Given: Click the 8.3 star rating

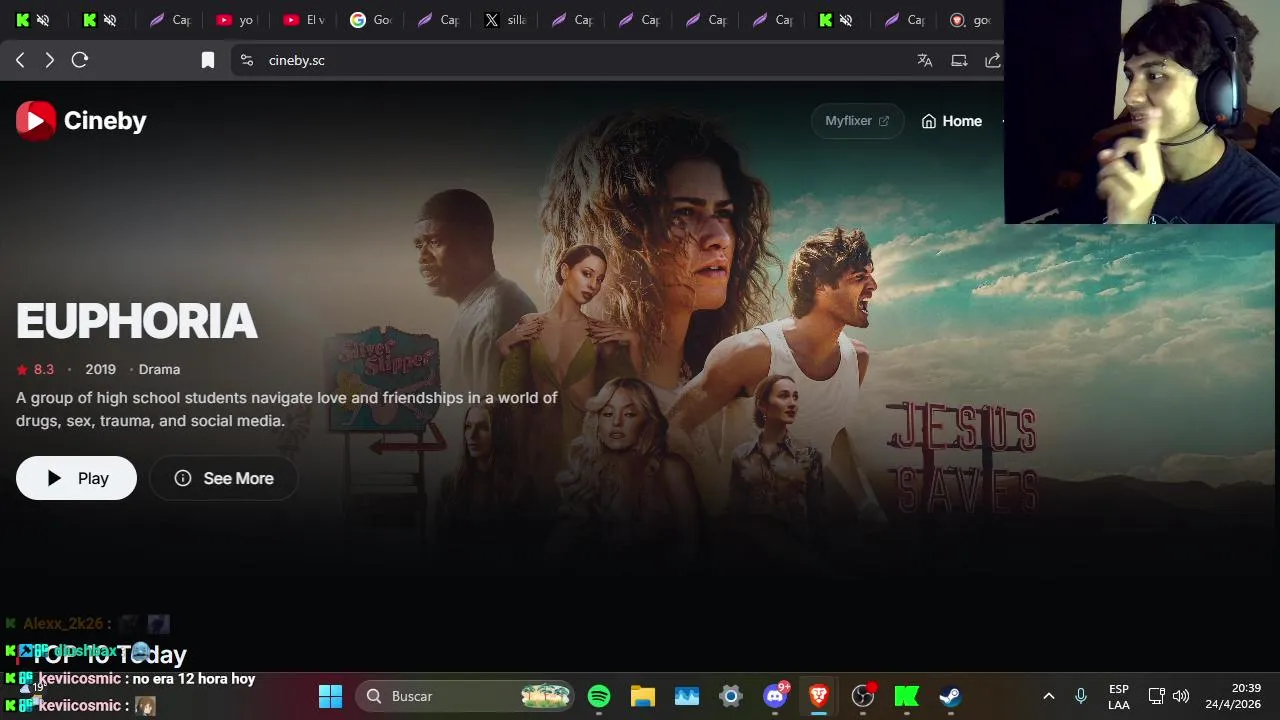Looking at the screenshot, I should pos(35,369).
